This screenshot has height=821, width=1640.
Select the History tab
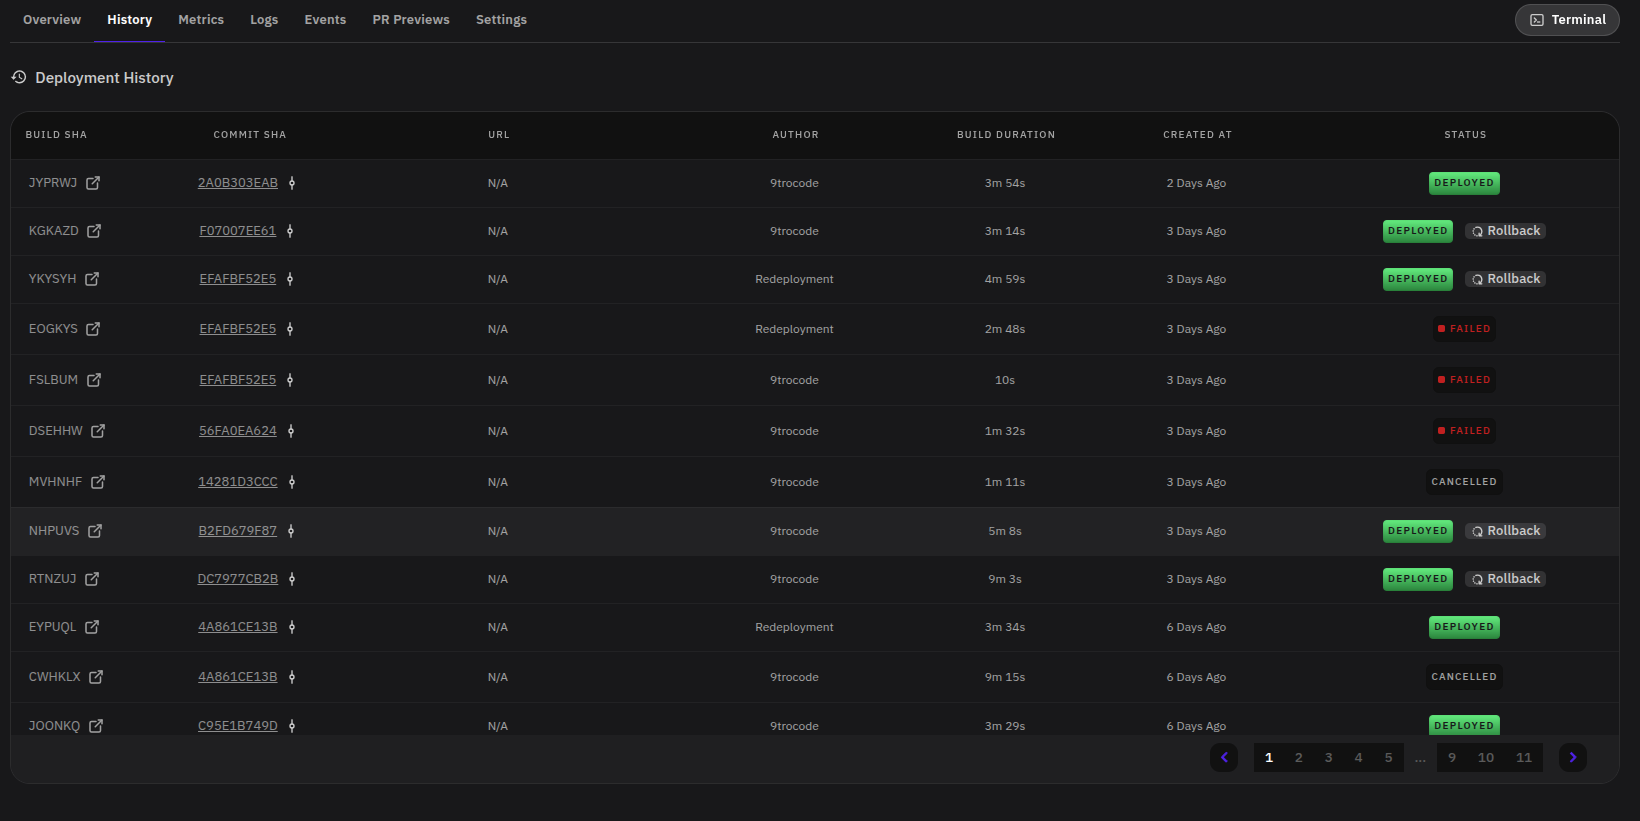pos(130,20)
